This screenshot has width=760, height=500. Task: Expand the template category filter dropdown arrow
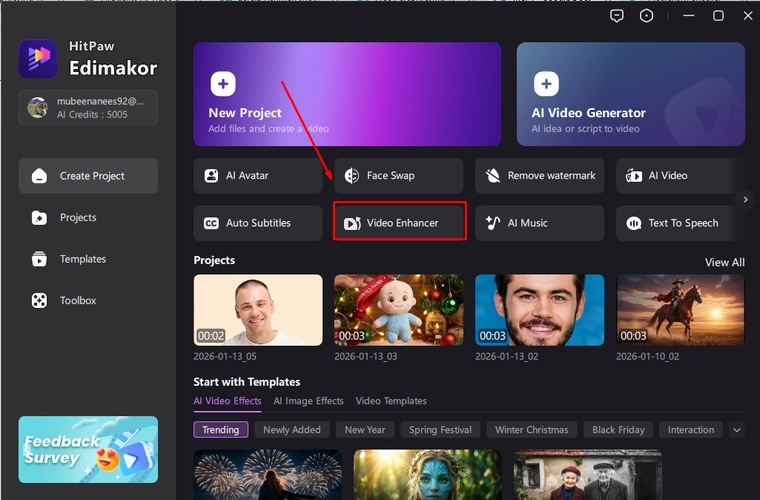coord(737,430)
